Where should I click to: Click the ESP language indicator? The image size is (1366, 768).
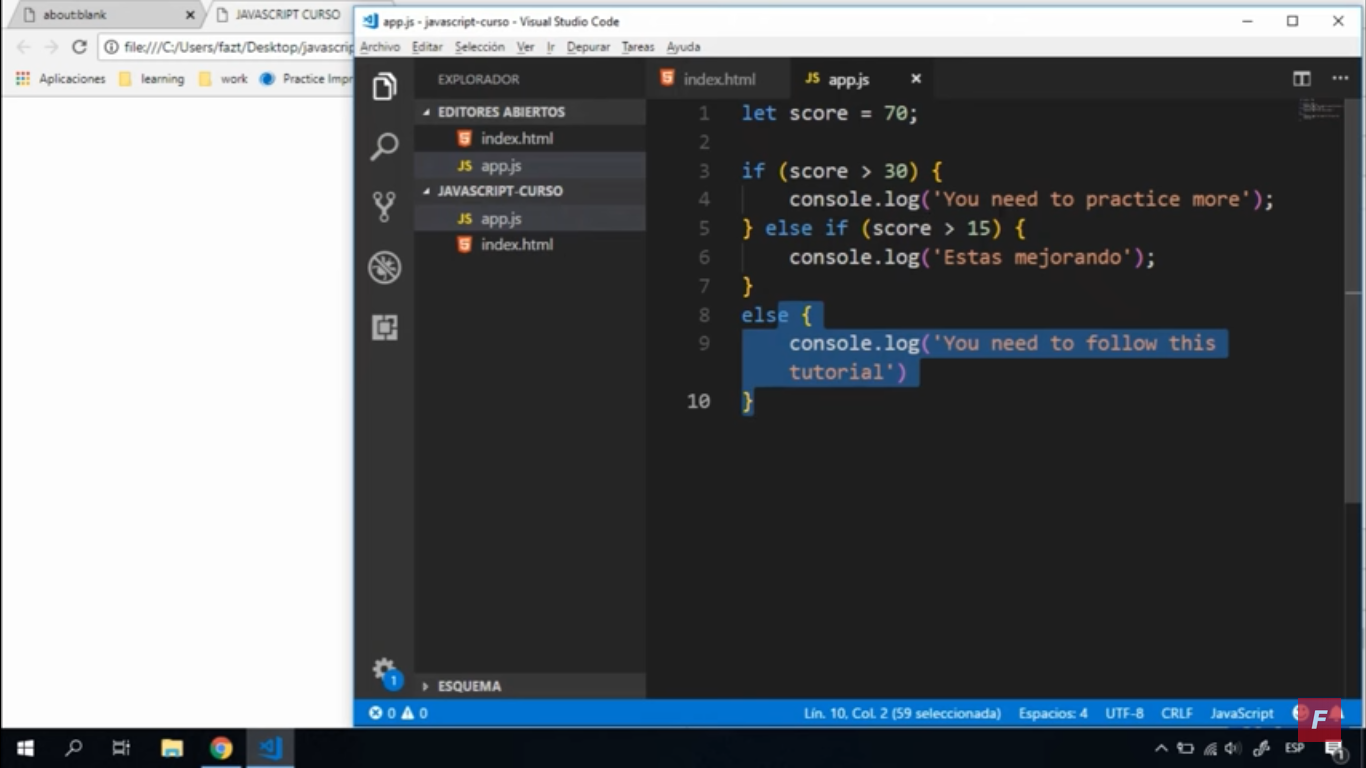click(x=1294, y=748)
